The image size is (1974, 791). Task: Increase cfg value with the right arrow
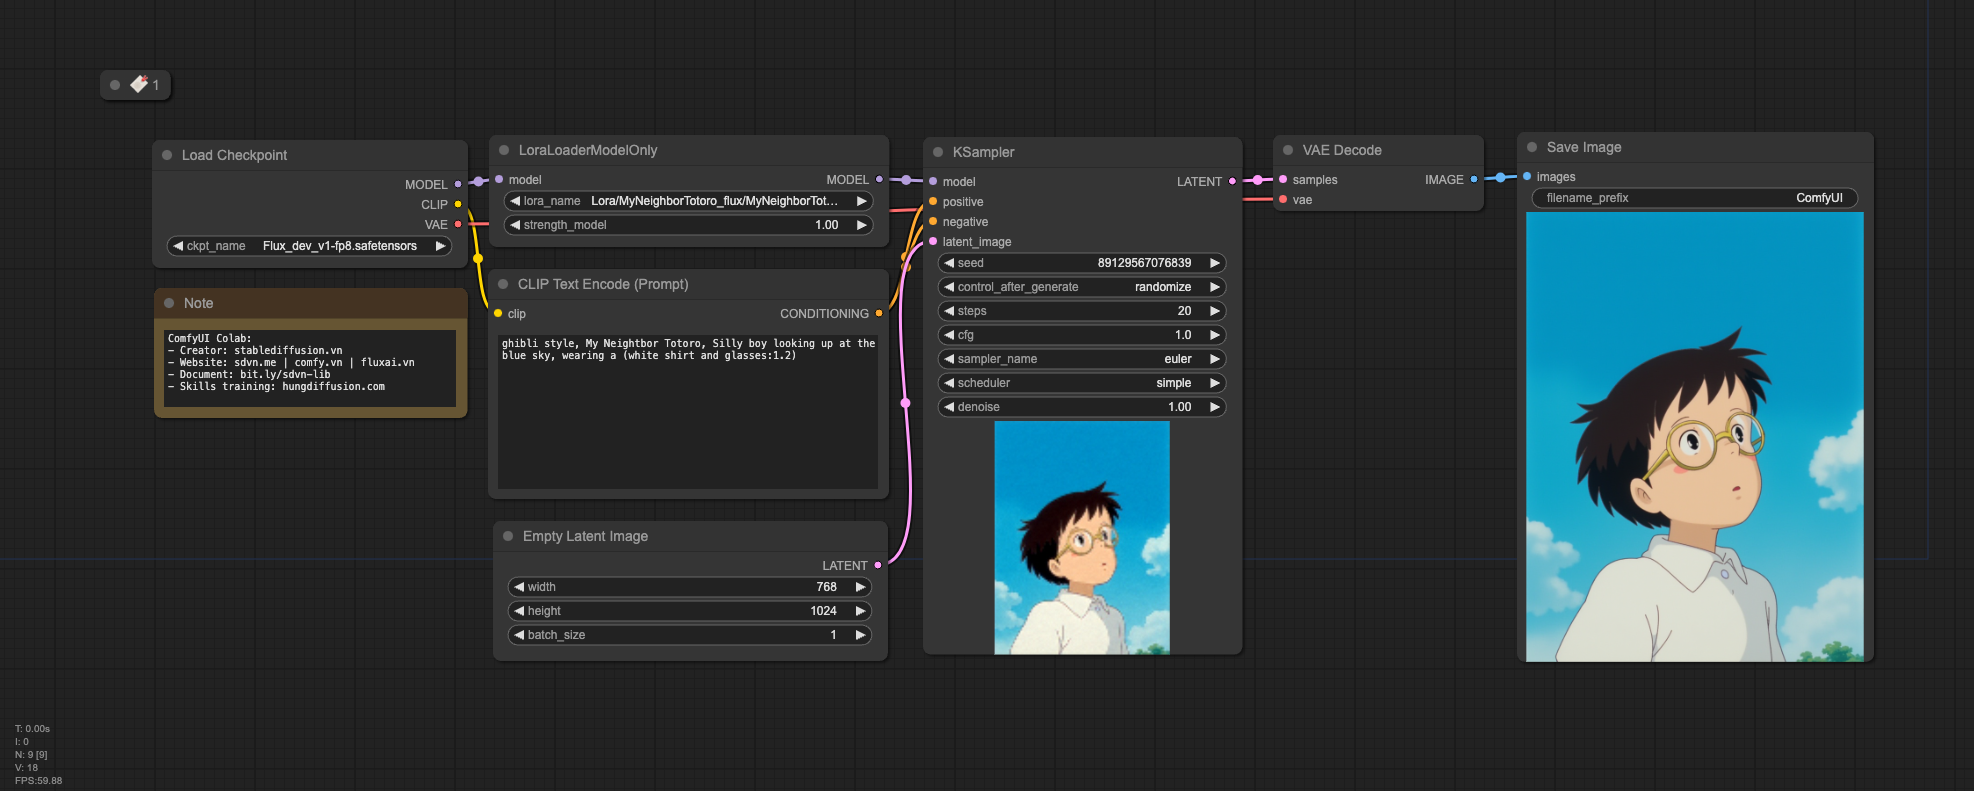click(1214, 335)
